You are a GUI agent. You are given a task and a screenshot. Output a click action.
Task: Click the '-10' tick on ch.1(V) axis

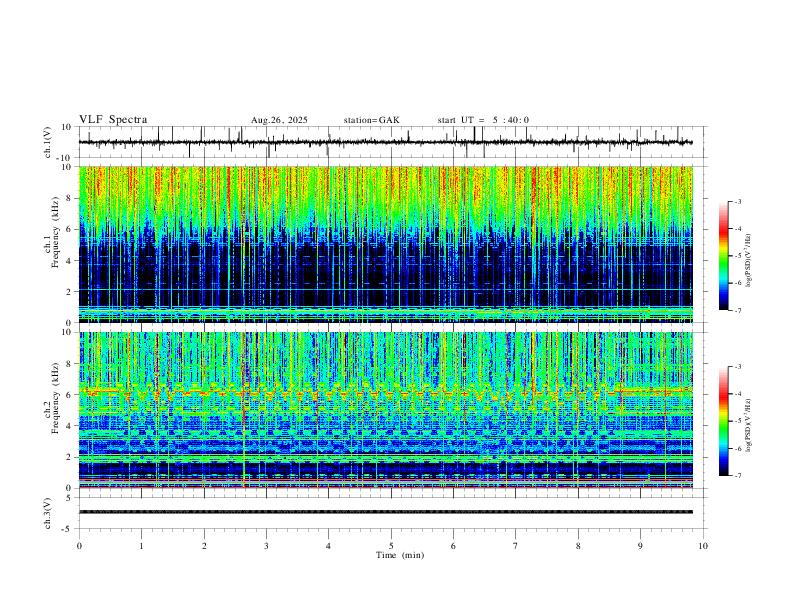66,158
